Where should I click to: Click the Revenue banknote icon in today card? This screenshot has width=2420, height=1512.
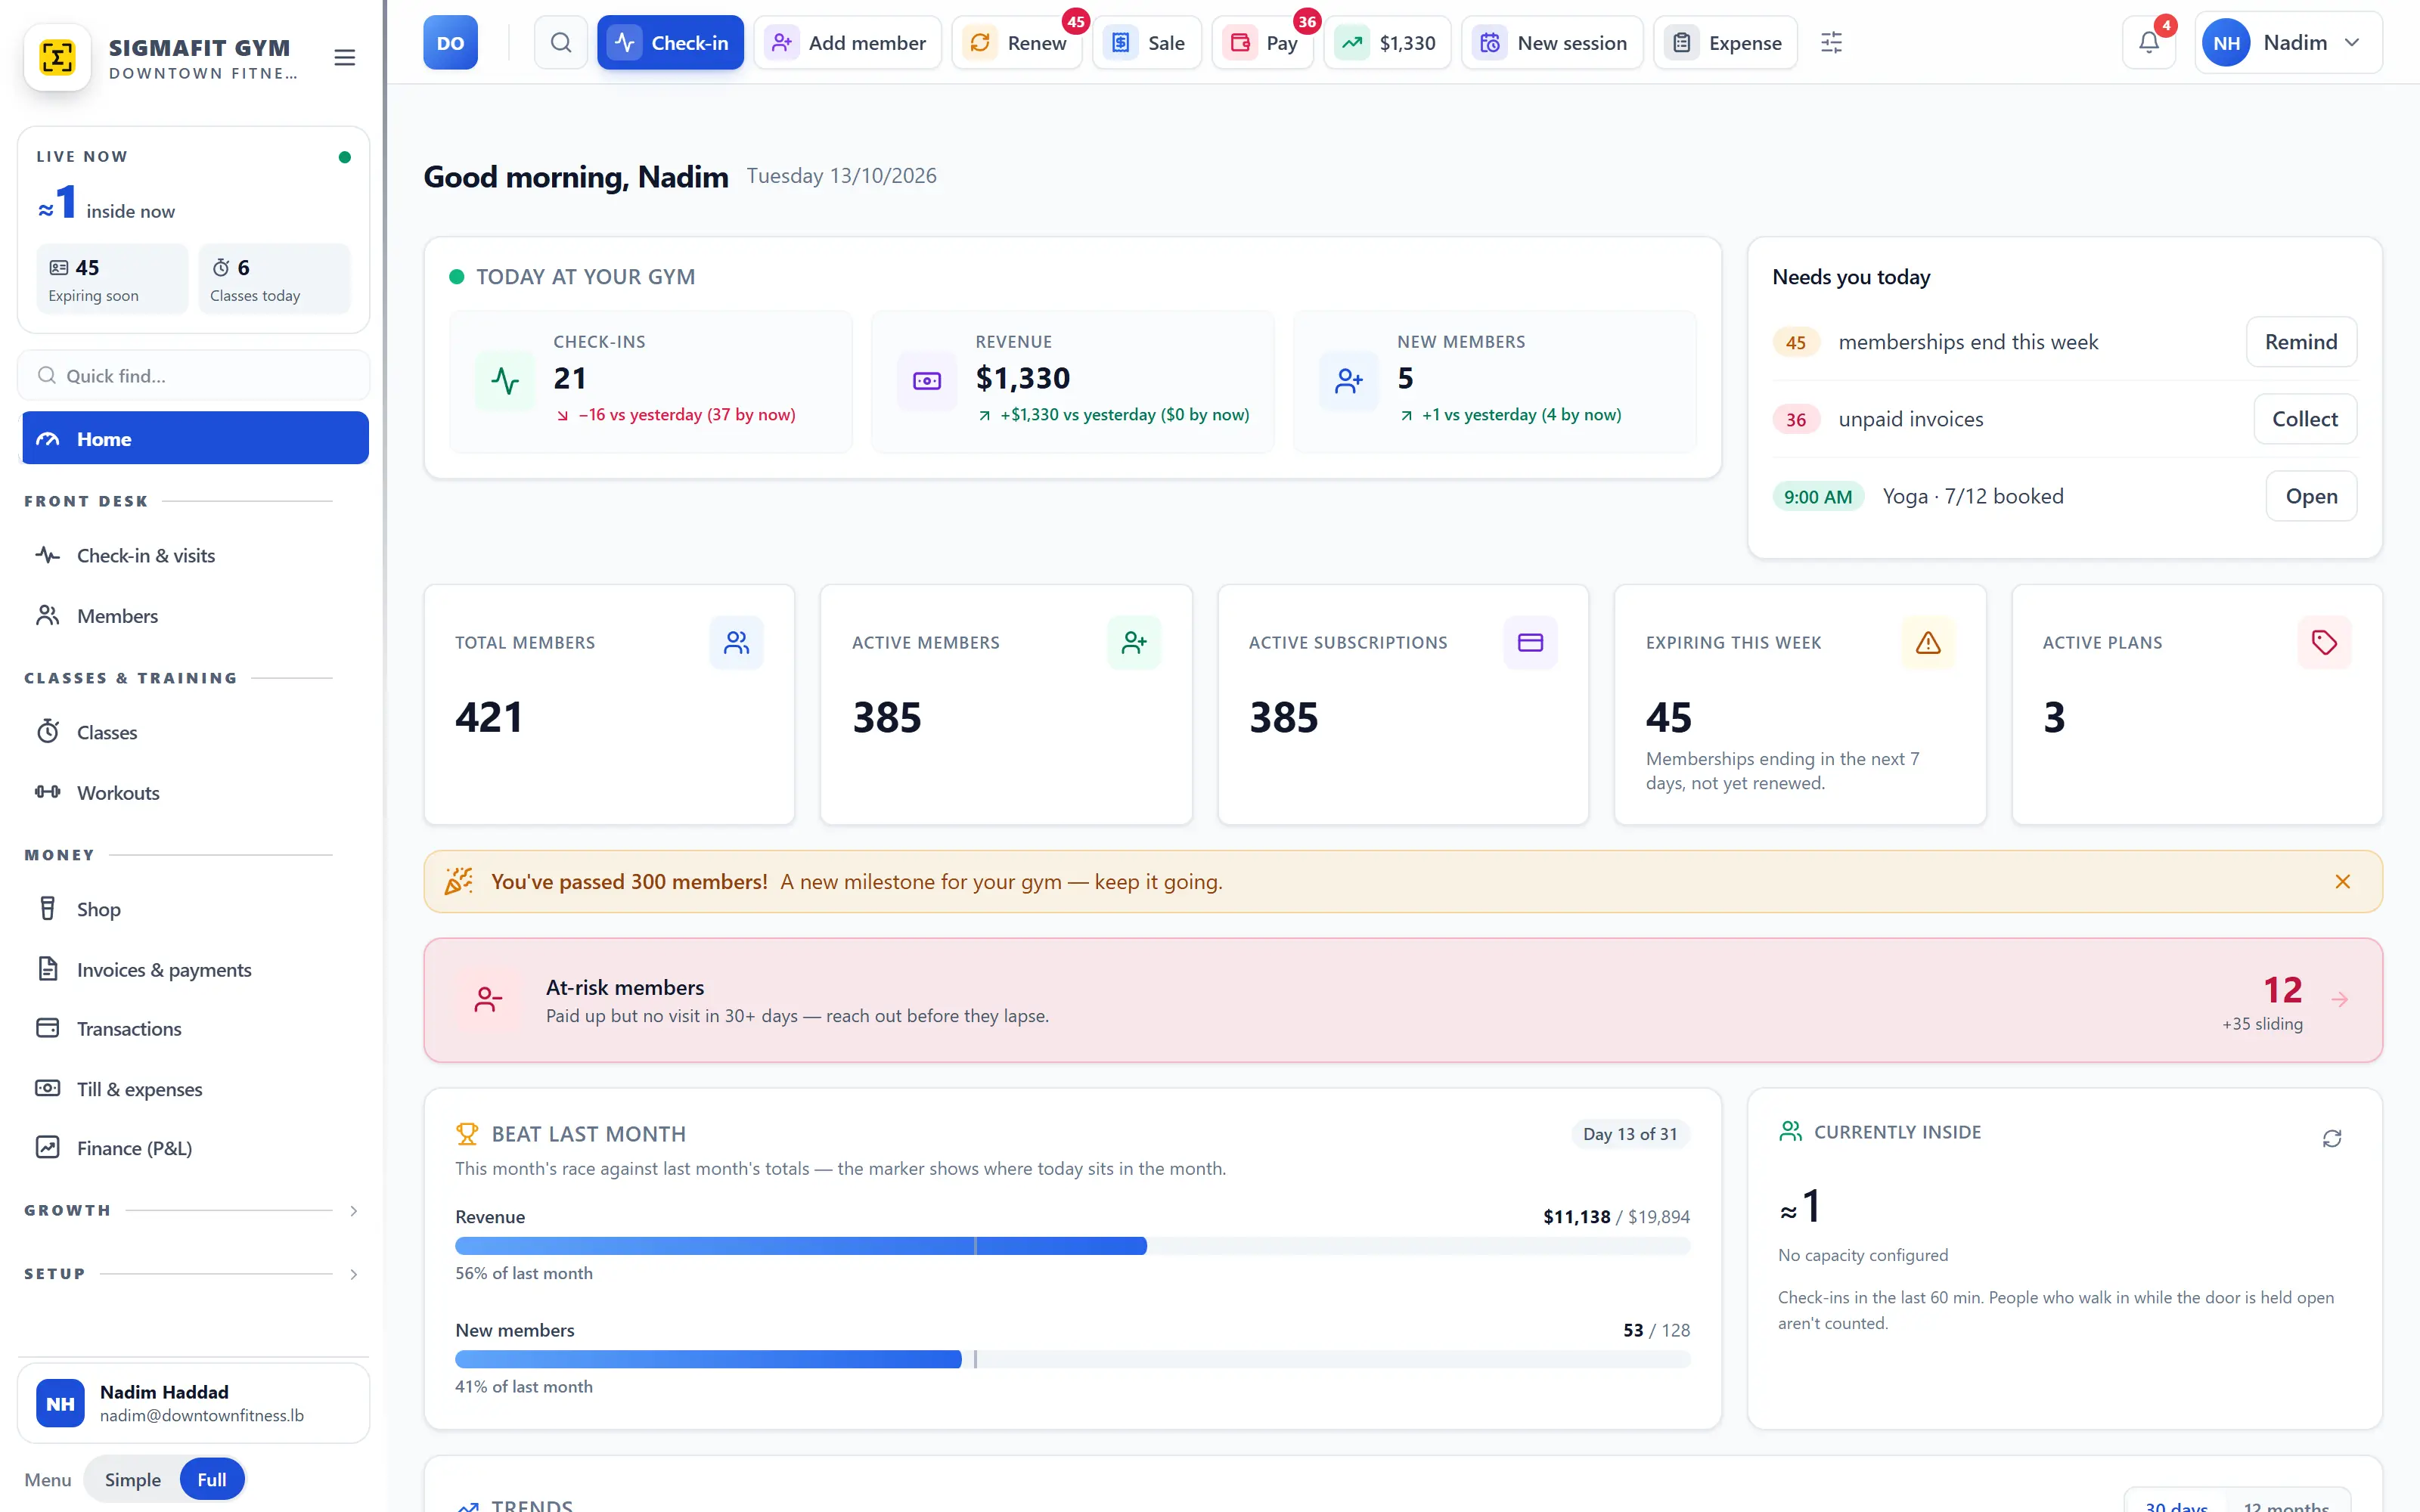pos(927,381)
